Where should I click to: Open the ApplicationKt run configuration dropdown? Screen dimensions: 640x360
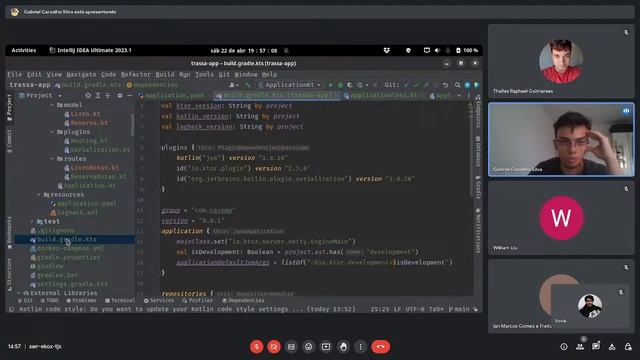289,85
